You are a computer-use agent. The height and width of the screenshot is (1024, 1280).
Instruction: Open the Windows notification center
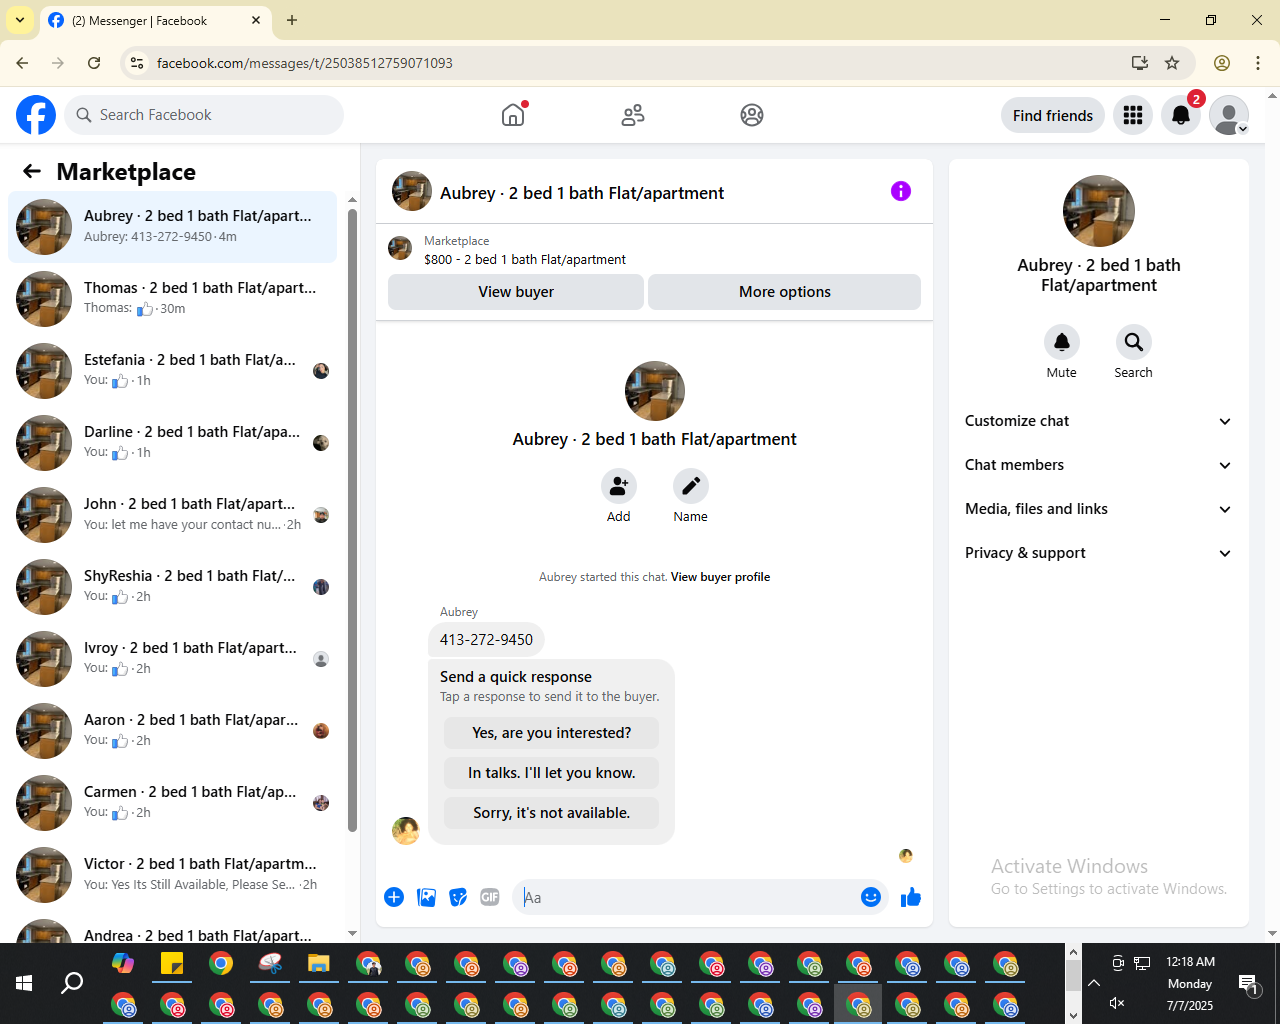[1248, 984]
